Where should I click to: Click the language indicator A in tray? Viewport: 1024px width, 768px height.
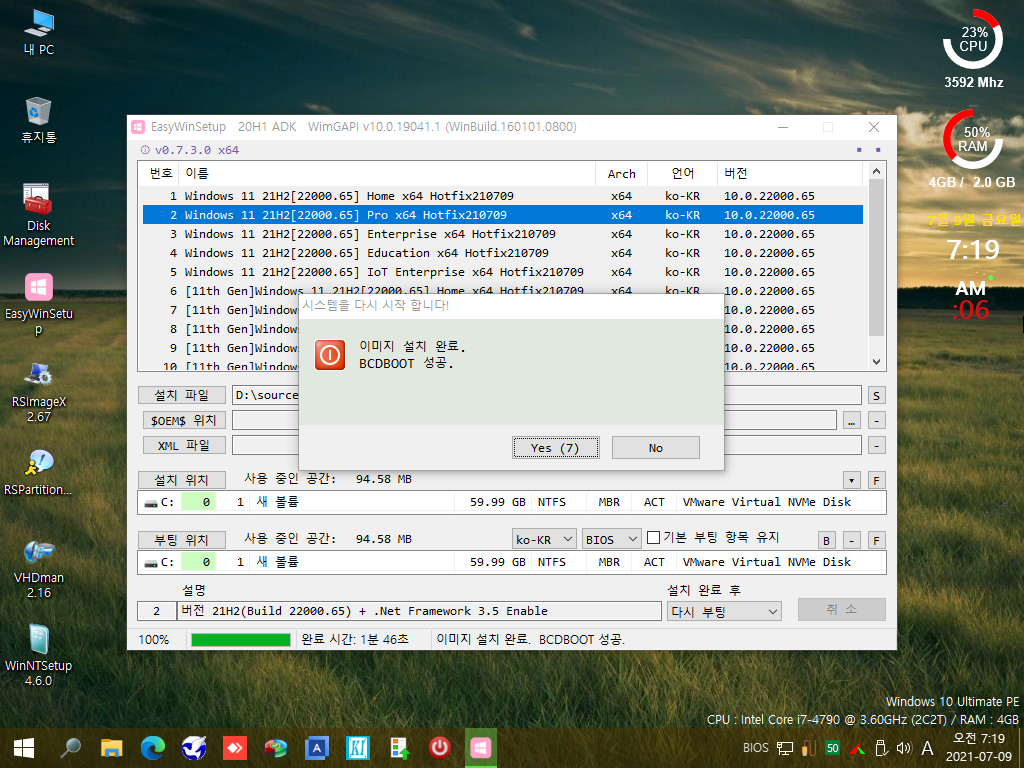coord(927,748)
